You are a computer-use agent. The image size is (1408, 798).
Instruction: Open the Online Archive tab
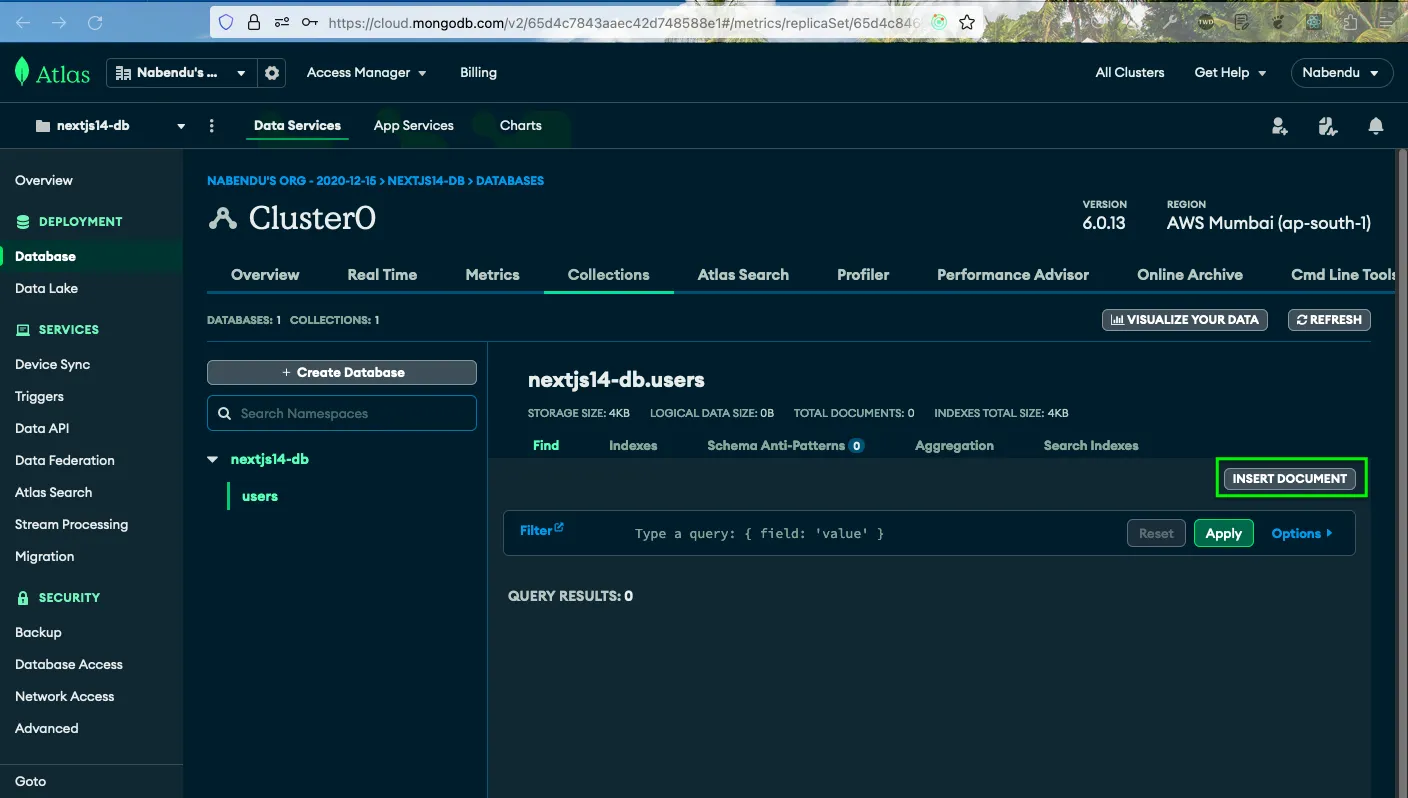point(1190,274)
